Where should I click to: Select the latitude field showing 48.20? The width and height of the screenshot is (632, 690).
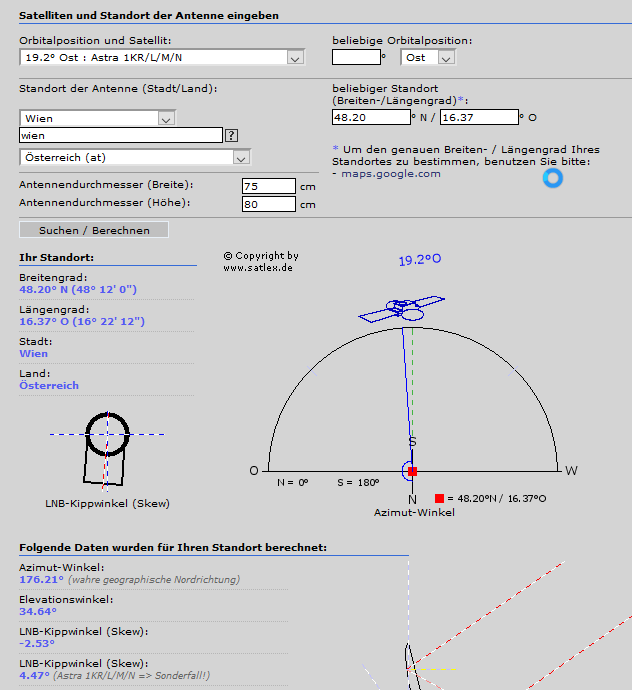coord(370,117)
